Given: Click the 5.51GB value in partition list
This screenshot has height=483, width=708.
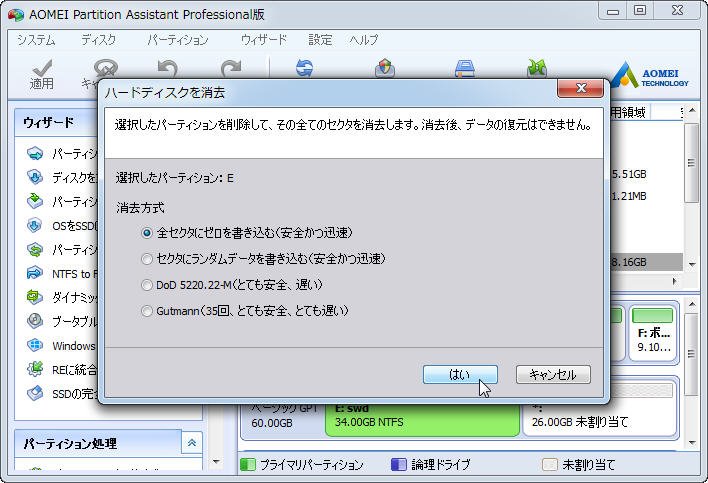Looking at the screenshot, I should pyautogui.click(x=629, y=174).
